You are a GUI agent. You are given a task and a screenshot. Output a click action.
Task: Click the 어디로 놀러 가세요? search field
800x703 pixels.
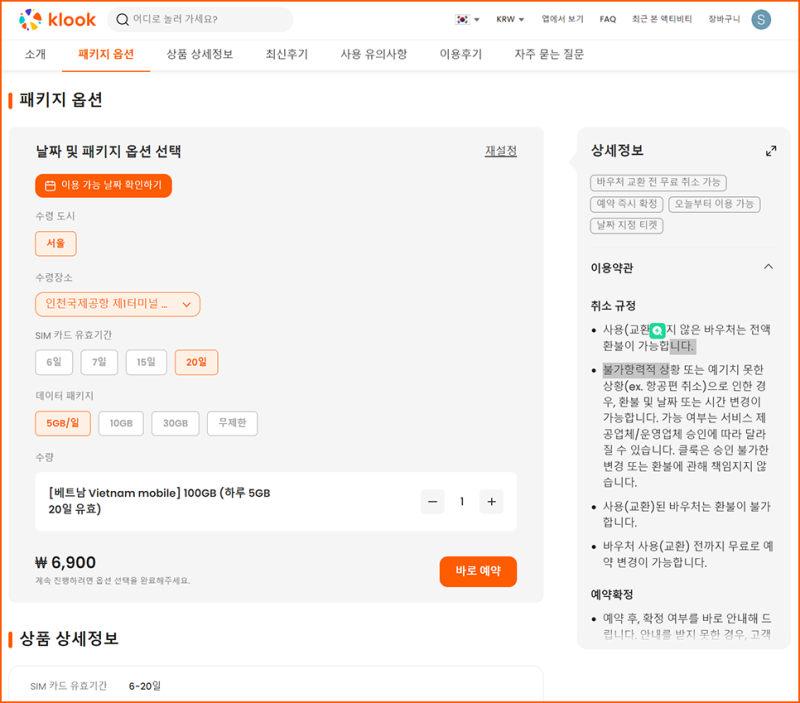pyautogui.click(x=200, y=19)
